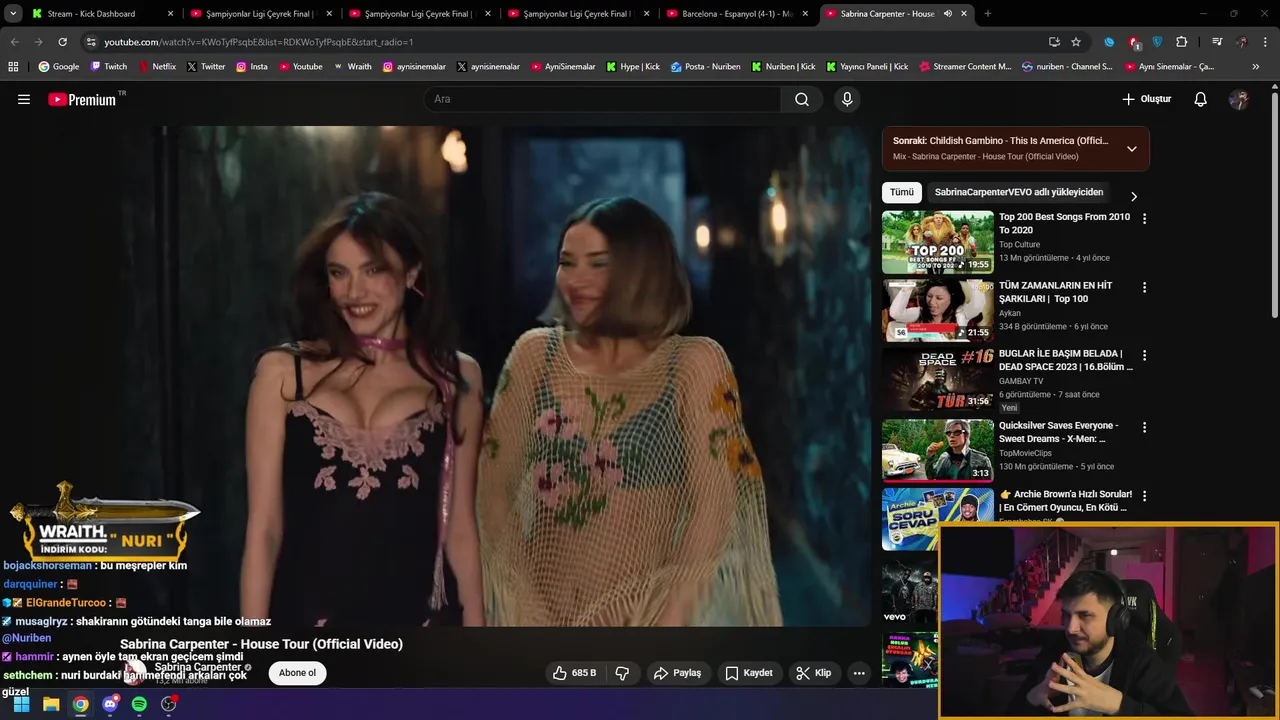Show hidden bookmarks with double chevron
Viewport: 1280px width, 720px height.
(1256, 67)
